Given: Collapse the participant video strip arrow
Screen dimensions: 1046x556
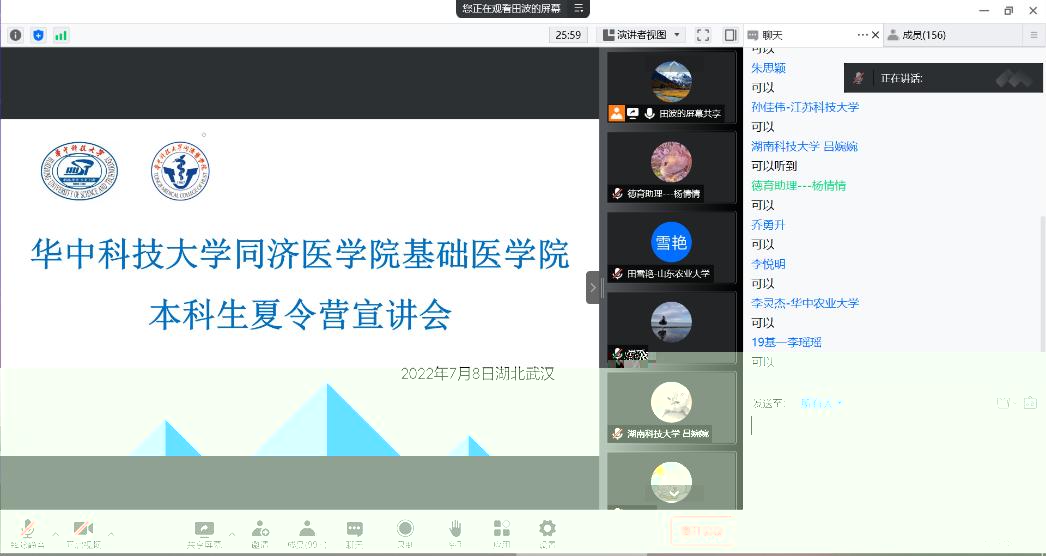Looking at the screenshot, I should pos(592,288).
